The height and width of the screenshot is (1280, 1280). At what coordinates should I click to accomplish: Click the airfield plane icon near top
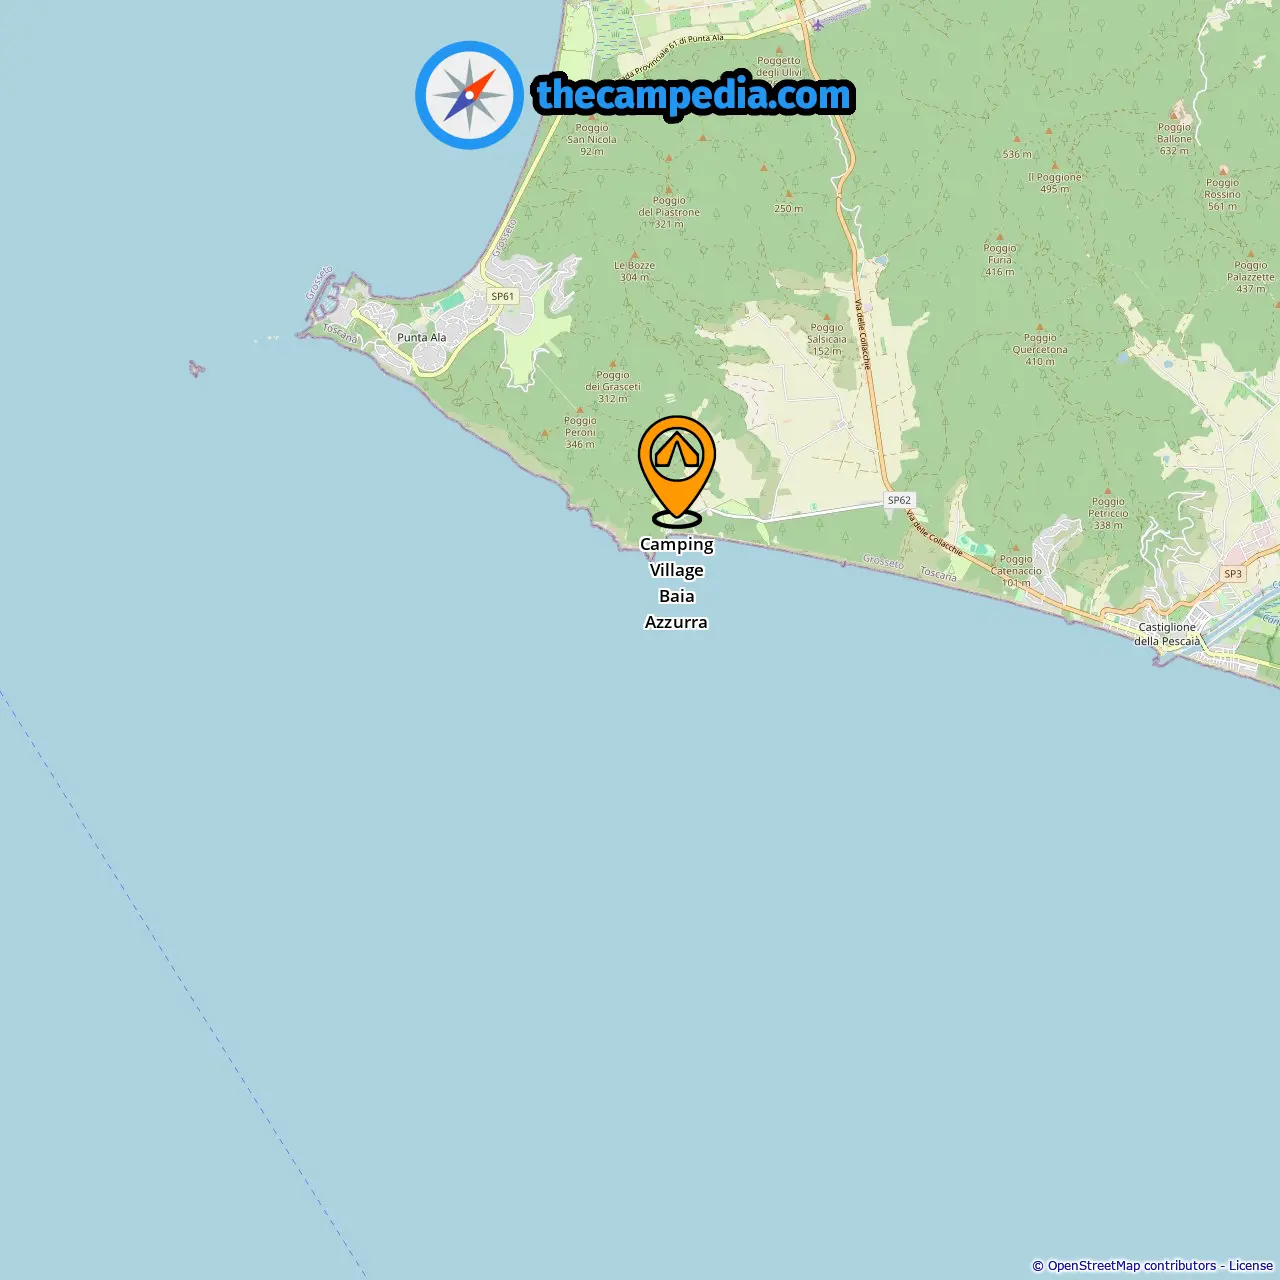tap(818, 25)
